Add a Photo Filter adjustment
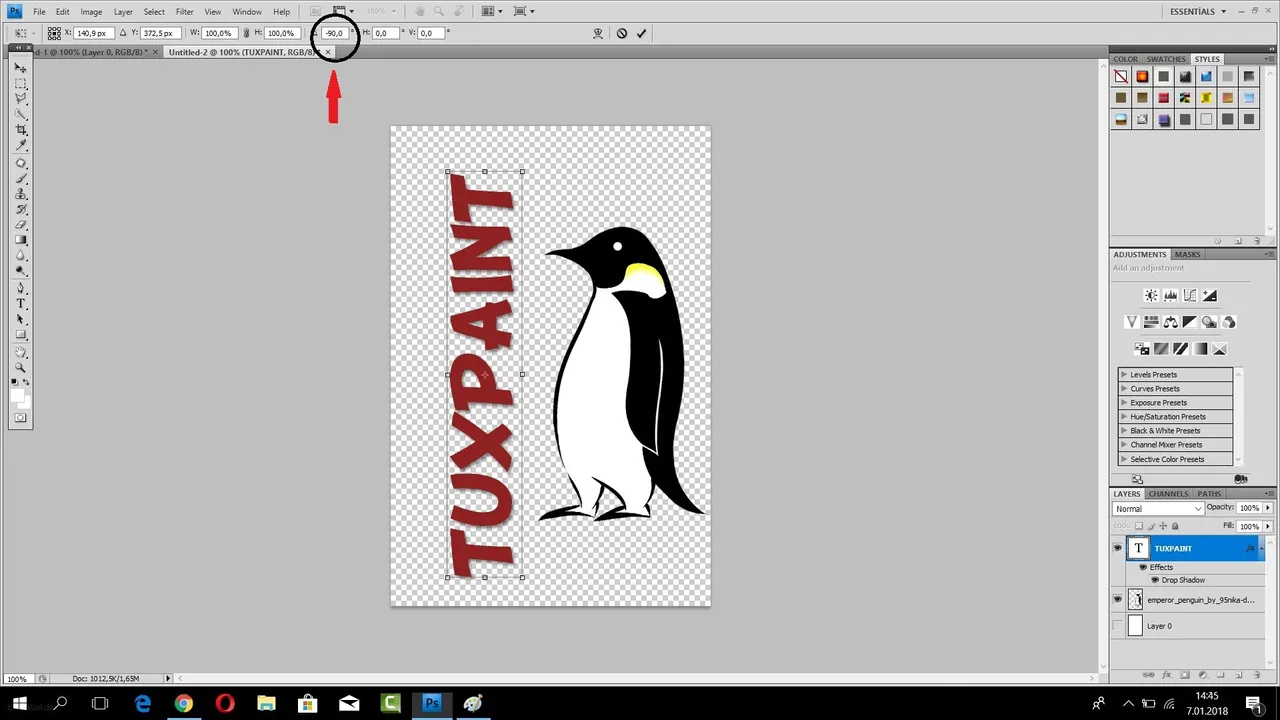Viewport: 1280px width, 720px height. [1209, 321]
